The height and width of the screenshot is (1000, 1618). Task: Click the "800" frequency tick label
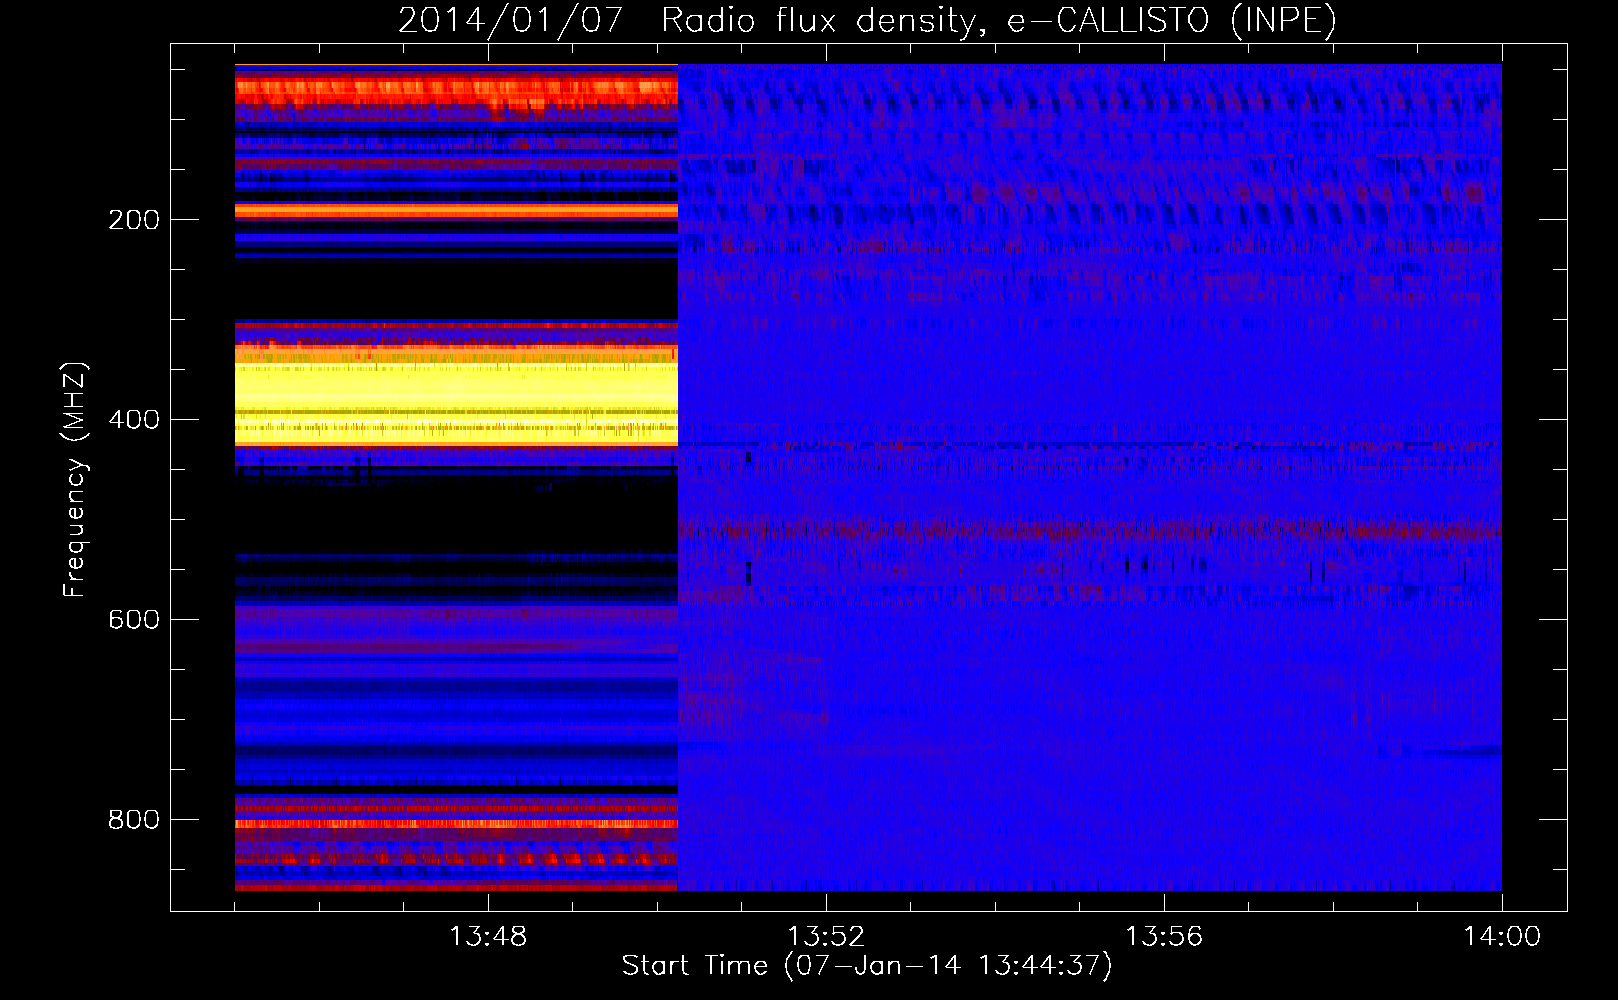click(134, 820)
